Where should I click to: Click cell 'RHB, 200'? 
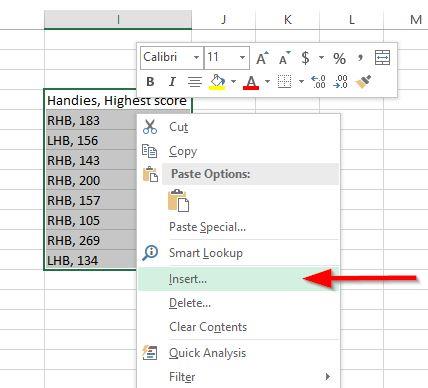[91, 180]
